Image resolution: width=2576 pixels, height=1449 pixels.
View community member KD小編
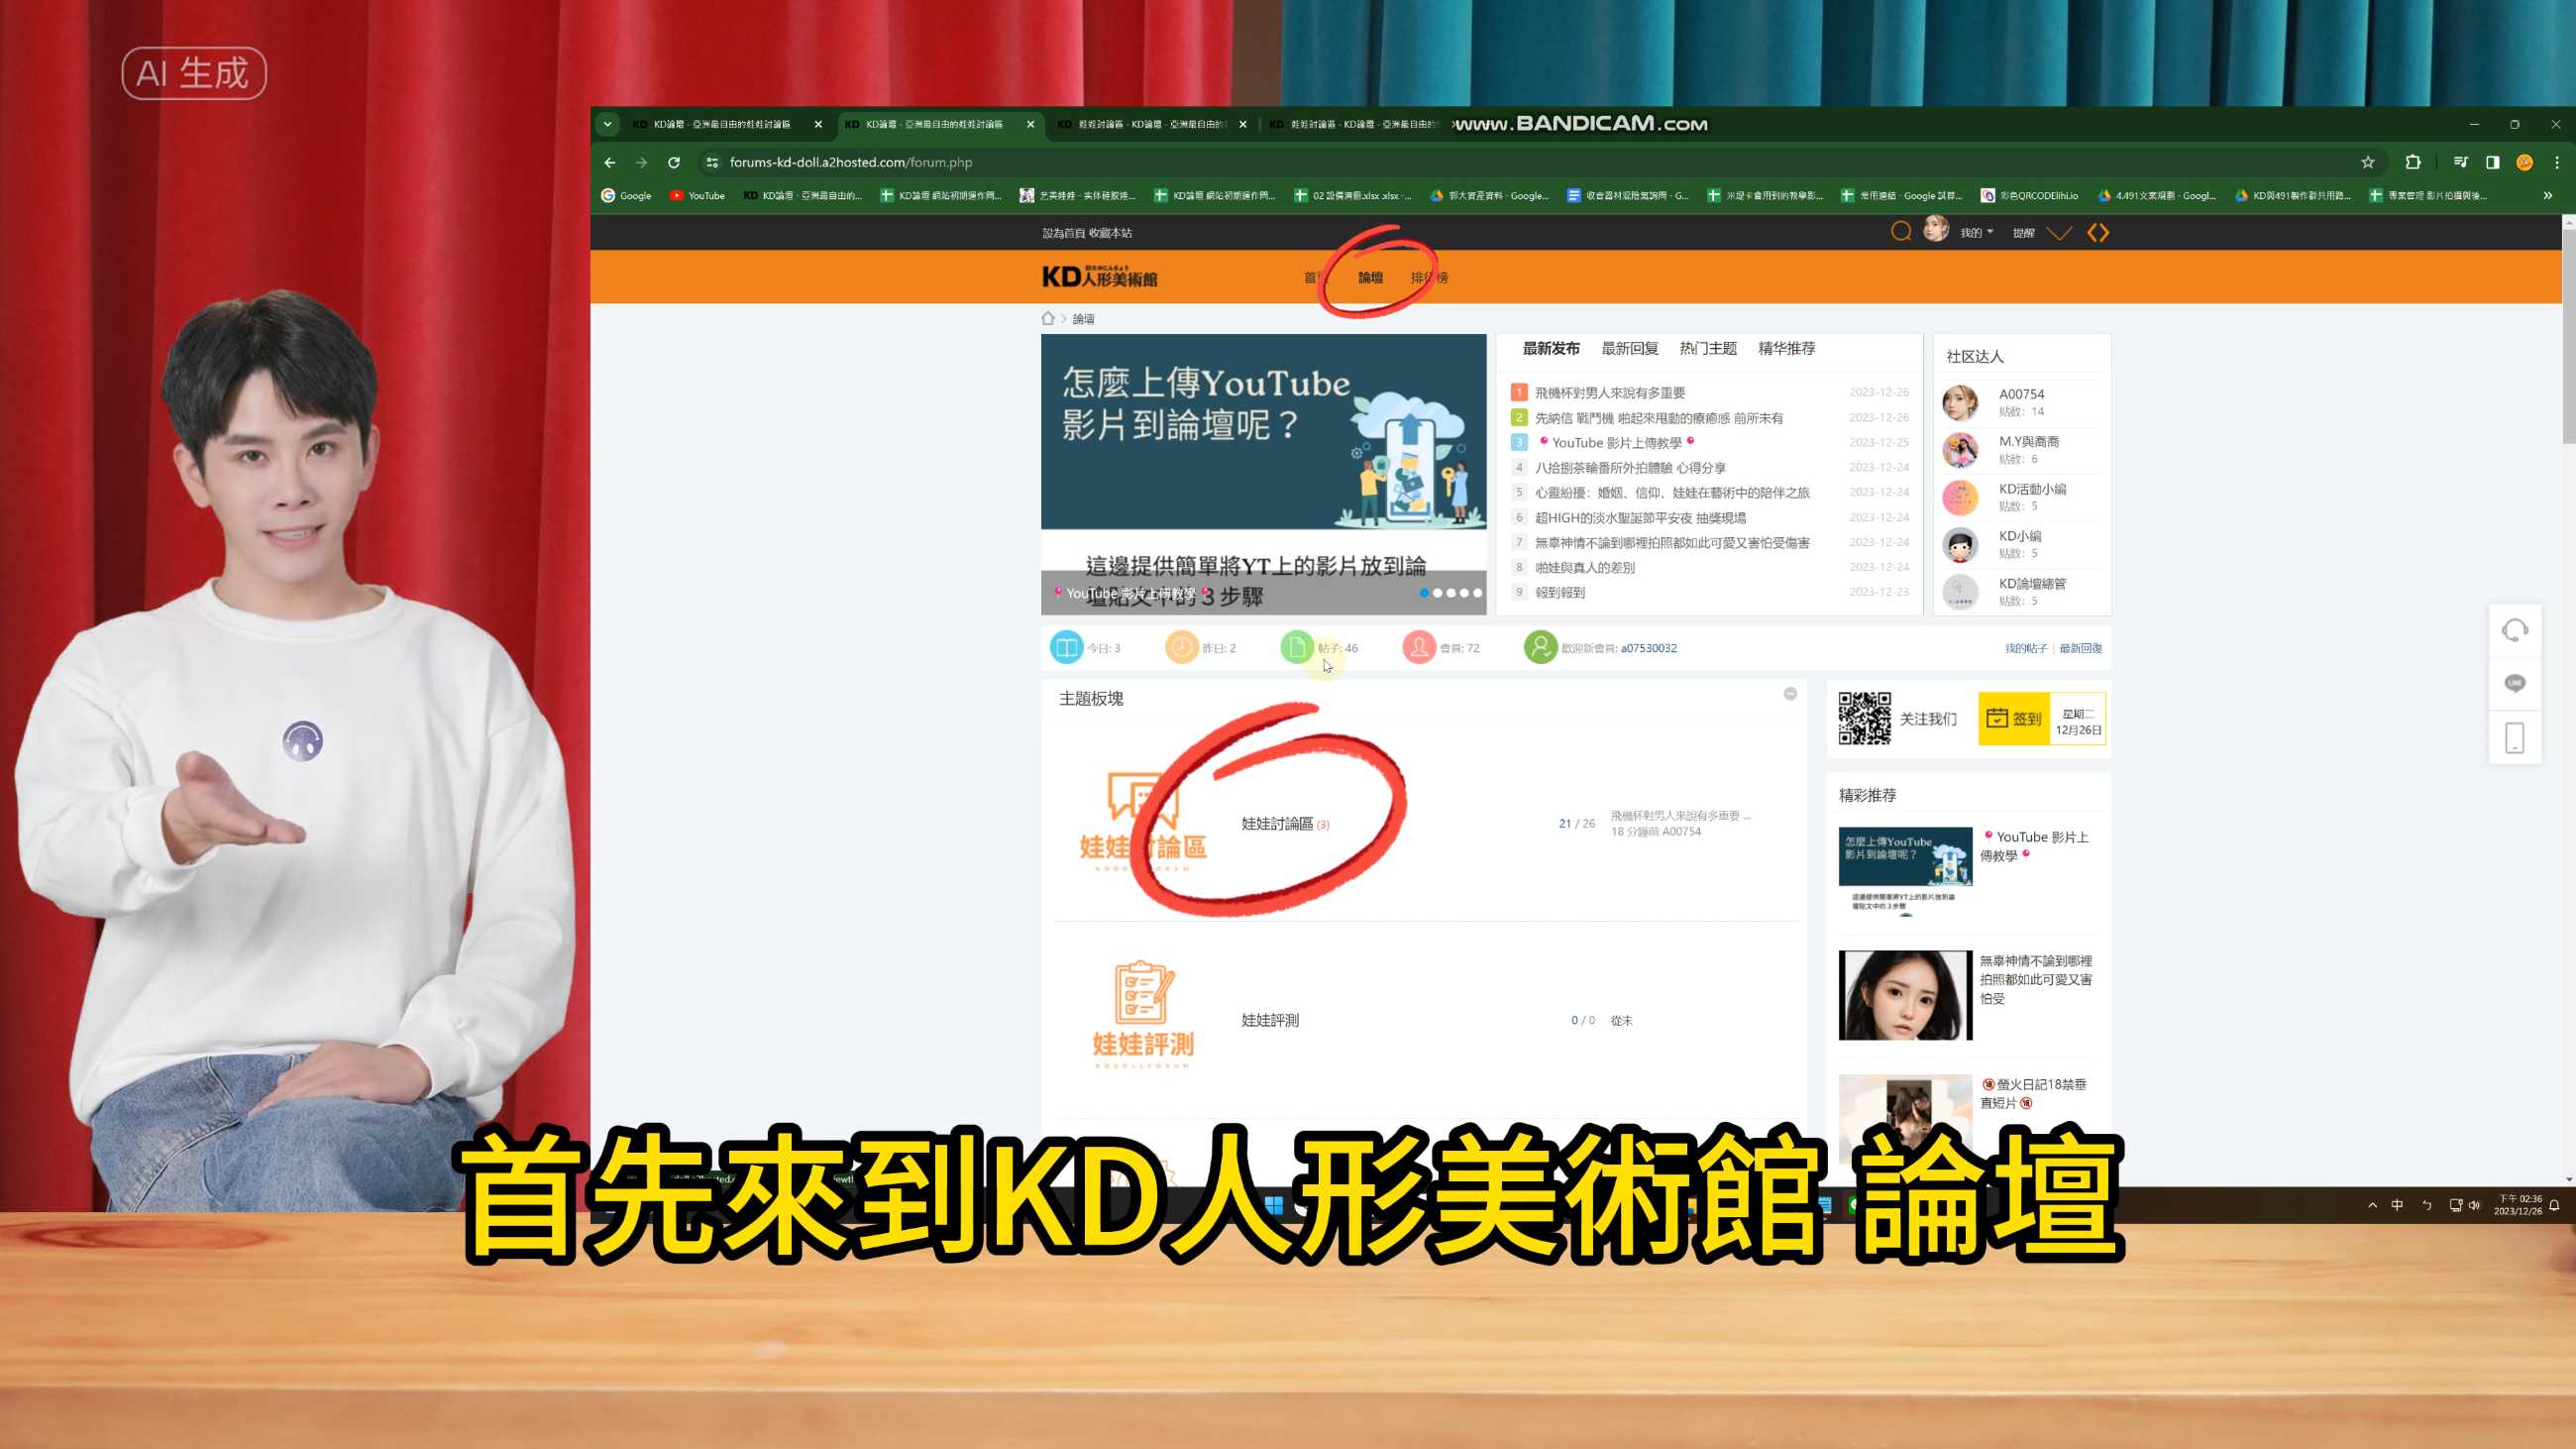2020,536
